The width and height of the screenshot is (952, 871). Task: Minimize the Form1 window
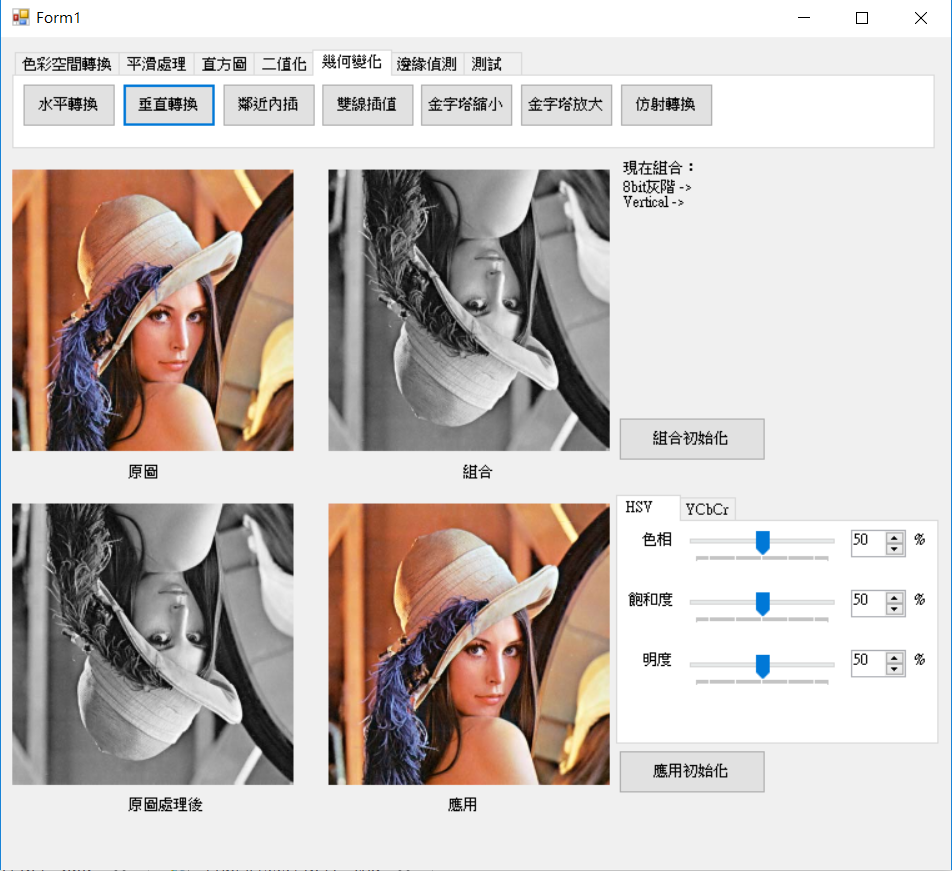tap(804, 18)
